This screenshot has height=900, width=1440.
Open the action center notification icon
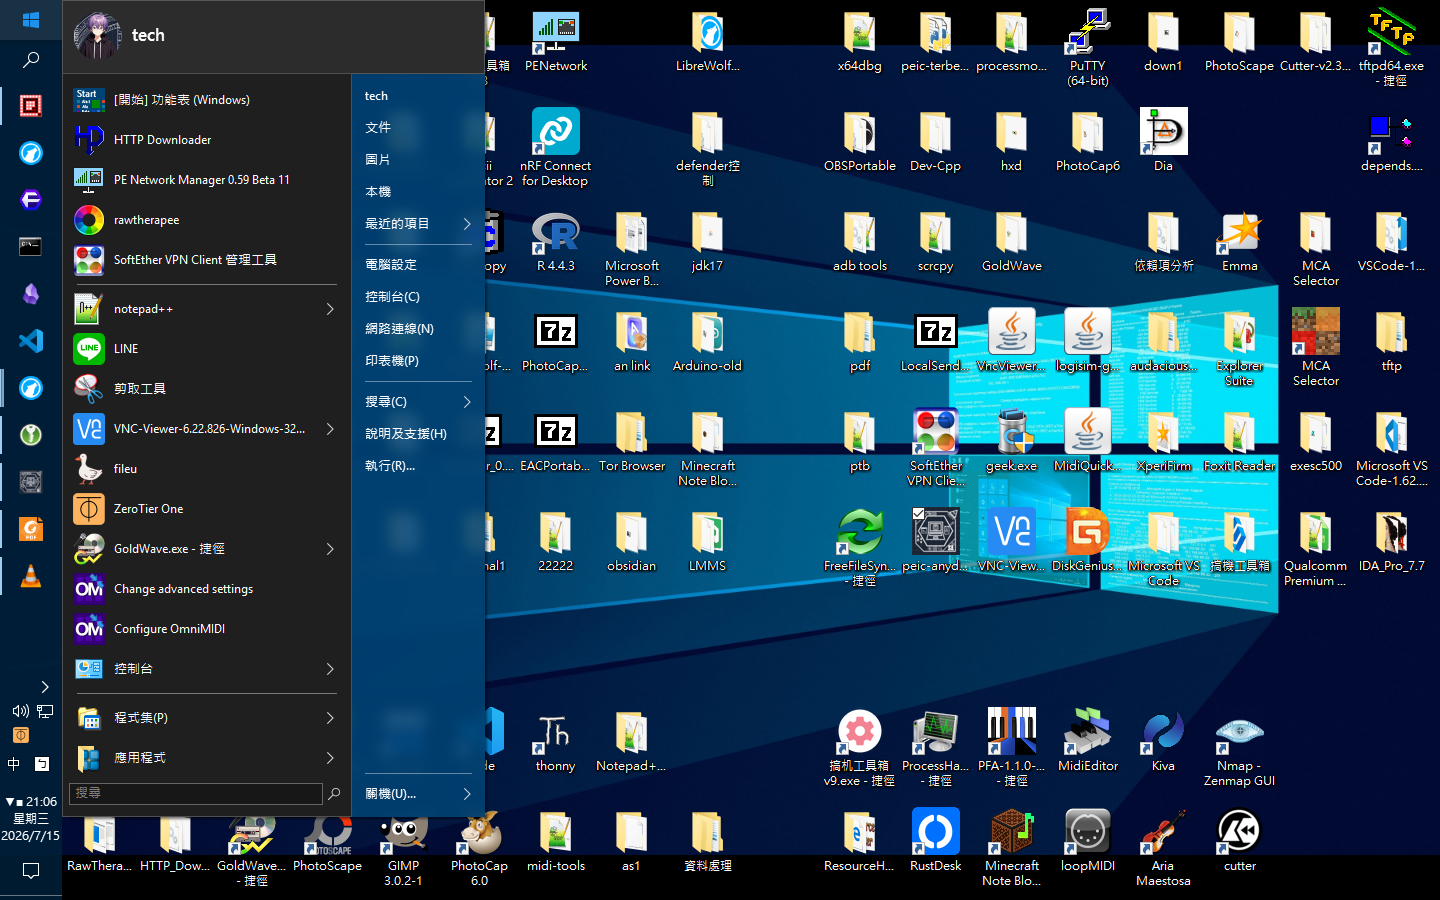click(x=31, y=871)
